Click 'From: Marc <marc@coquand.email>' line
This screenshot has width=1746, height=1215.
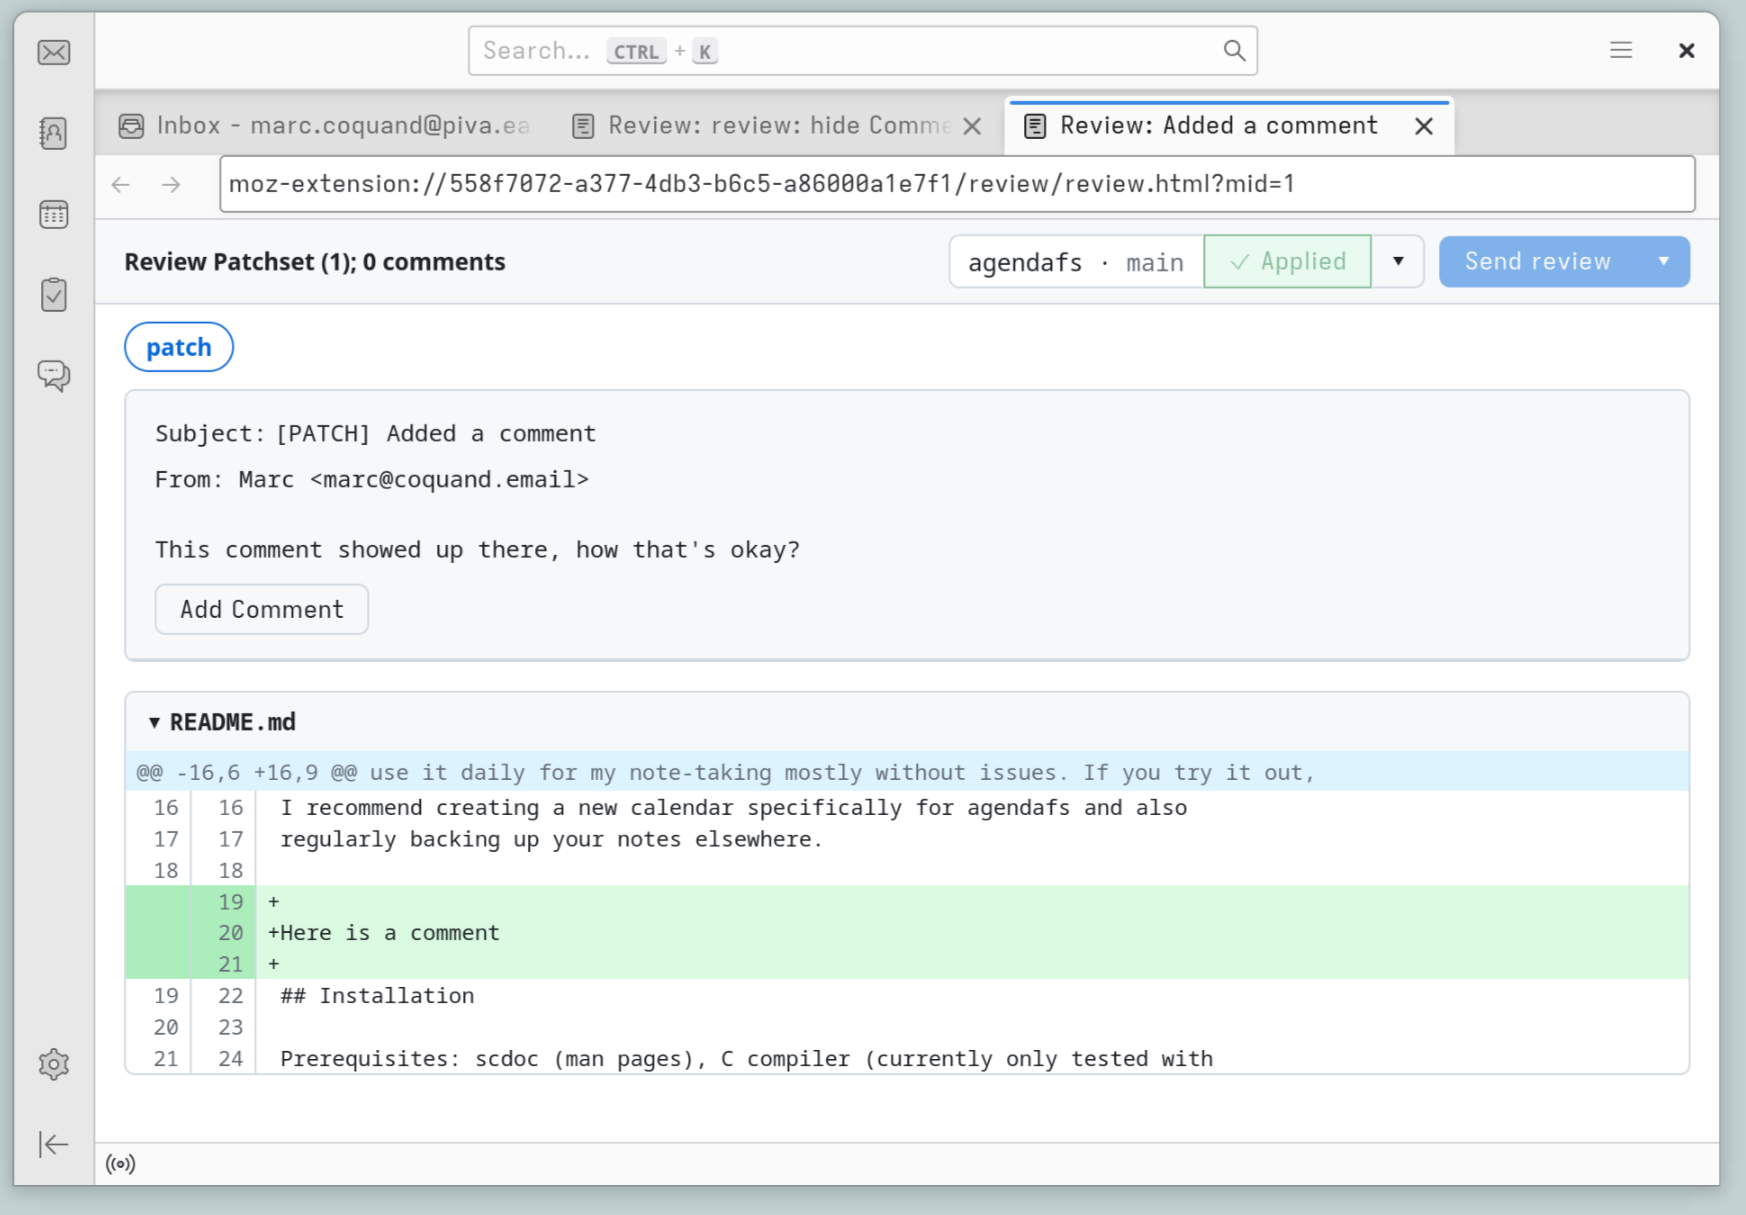point(372,480)
